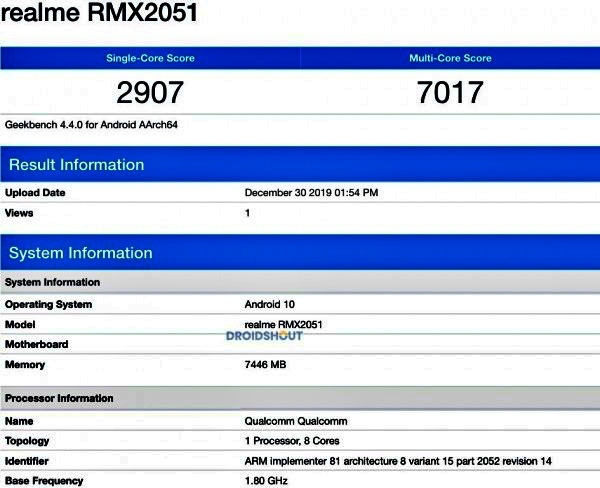Select the Multi-Core Score header
Screen dimensions: 600x488
click(450, 58)
